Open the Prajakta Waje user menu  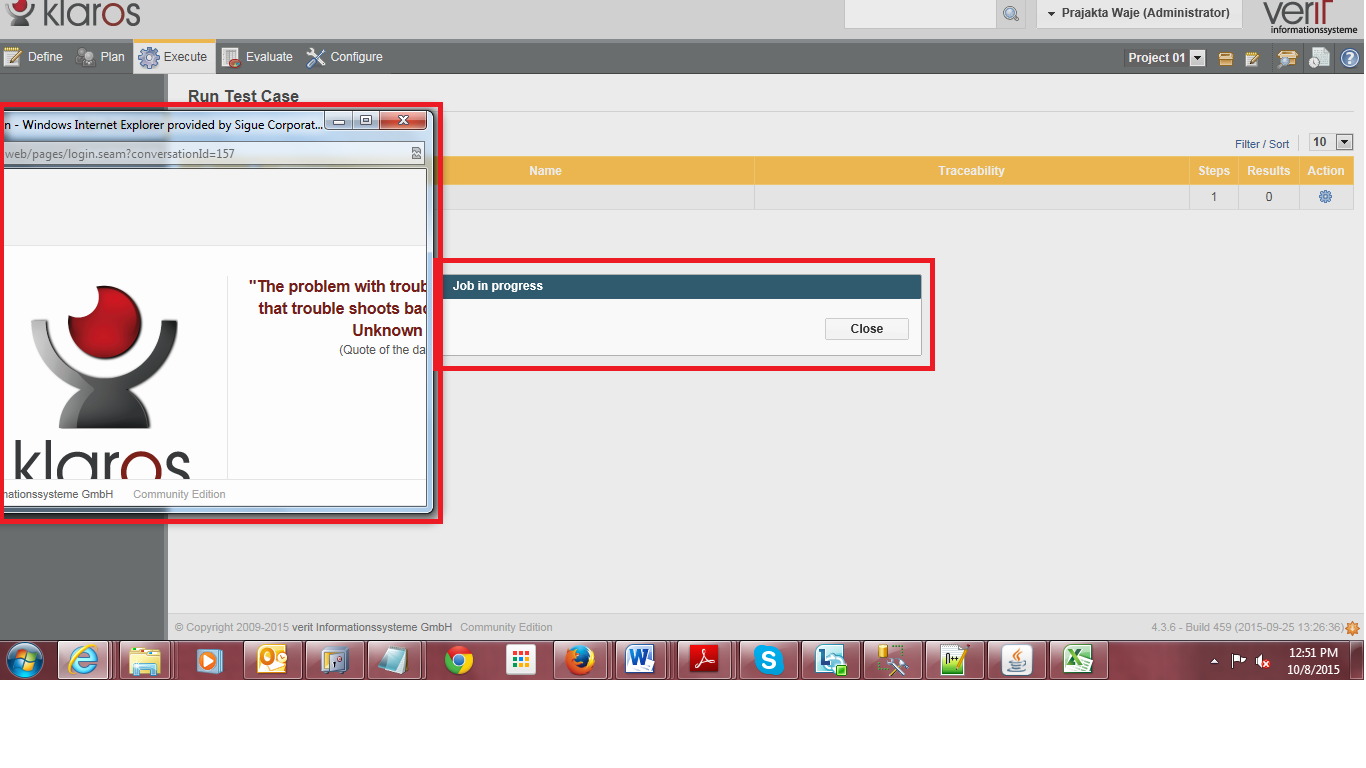1138,13
